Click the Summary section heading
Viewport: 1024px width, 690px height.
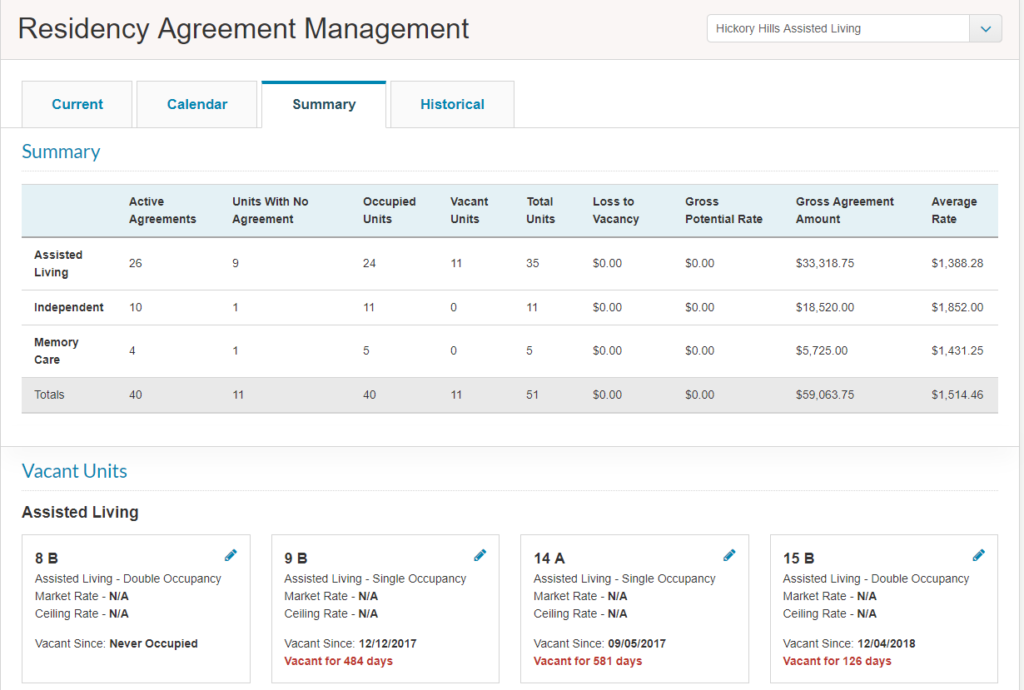point(61,151)
